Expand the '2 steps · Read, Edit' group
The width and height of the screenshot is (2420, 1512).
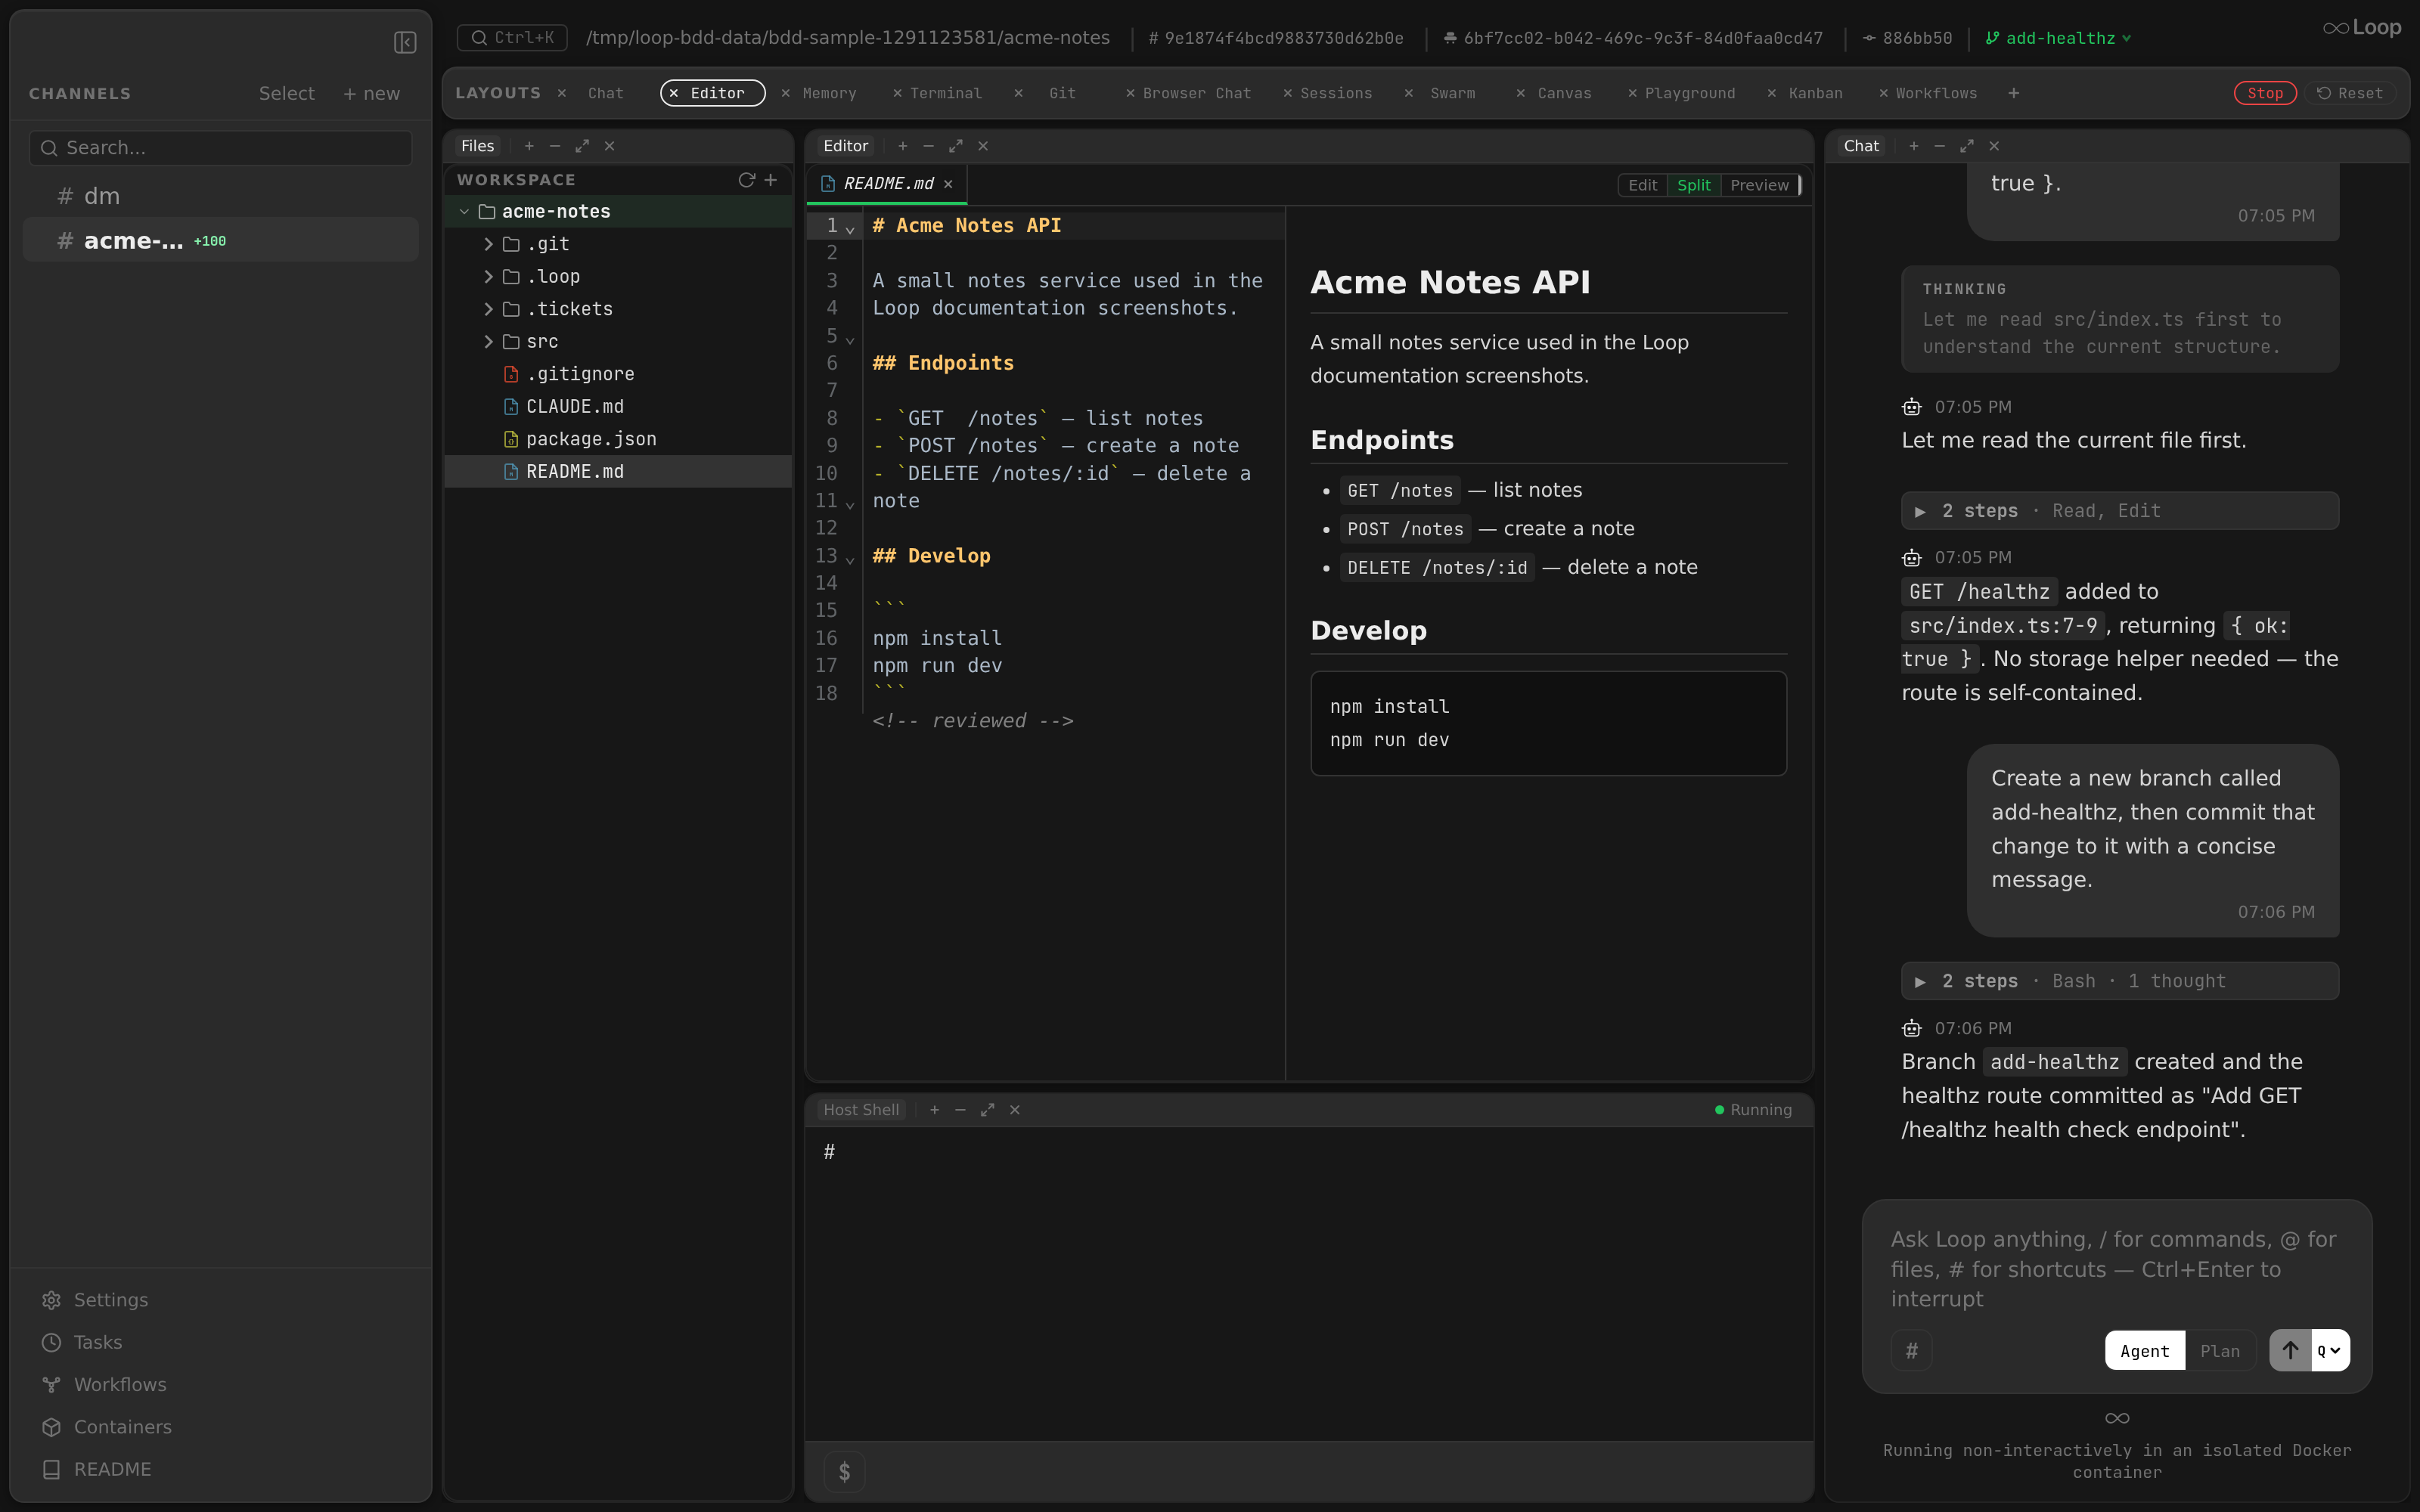tap(2120, 511)
